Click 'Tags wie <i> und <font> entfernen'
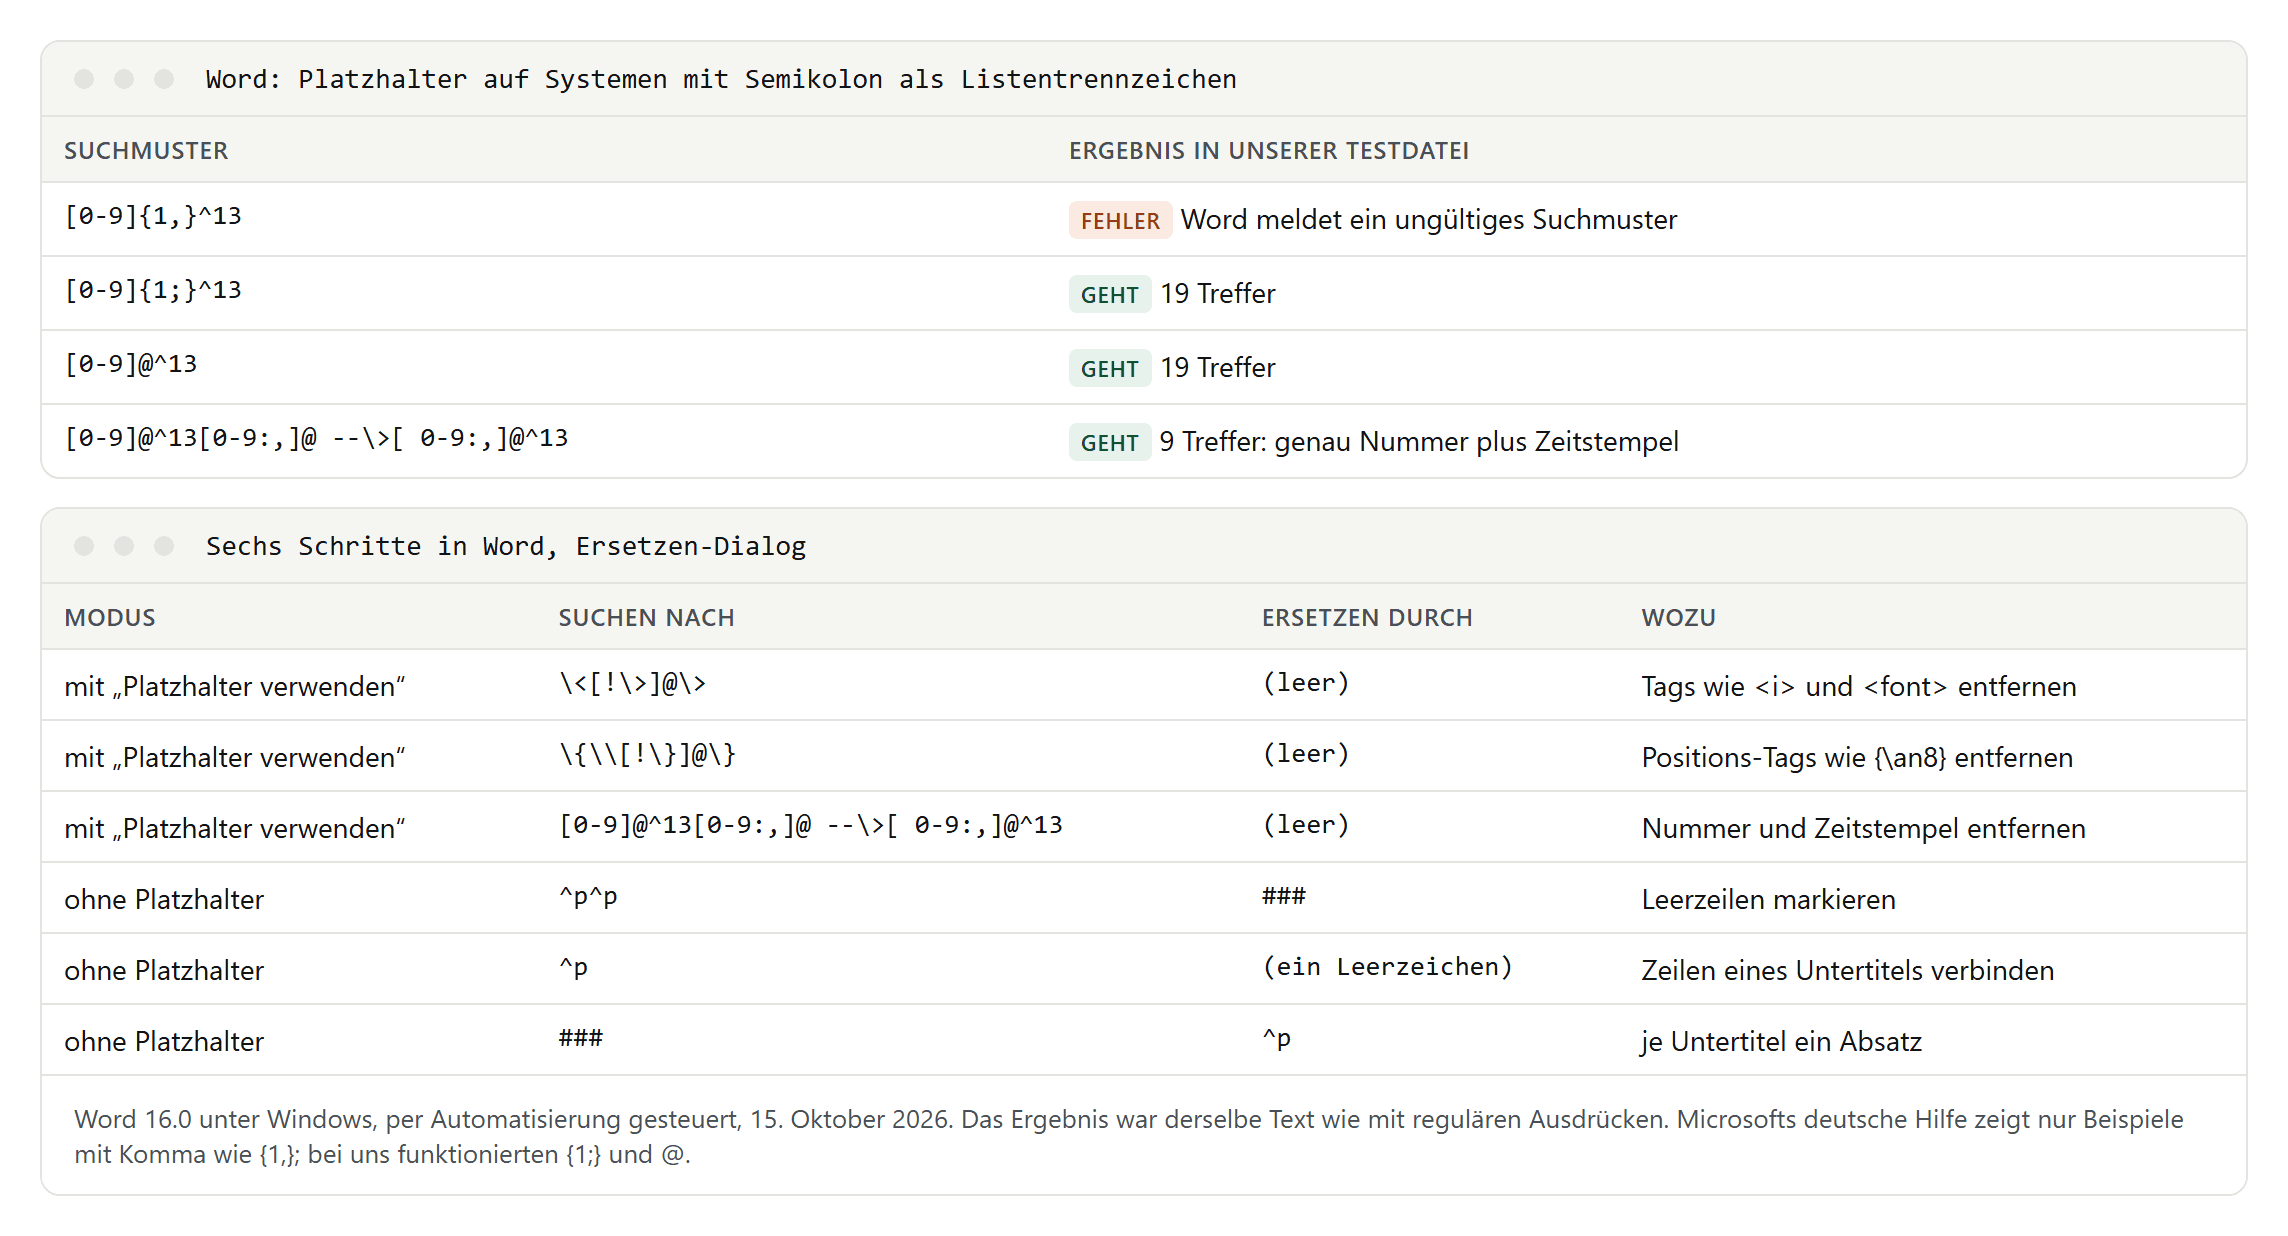The image size is (2288, 1236). pyautogui.click(x=1858, y=687)
